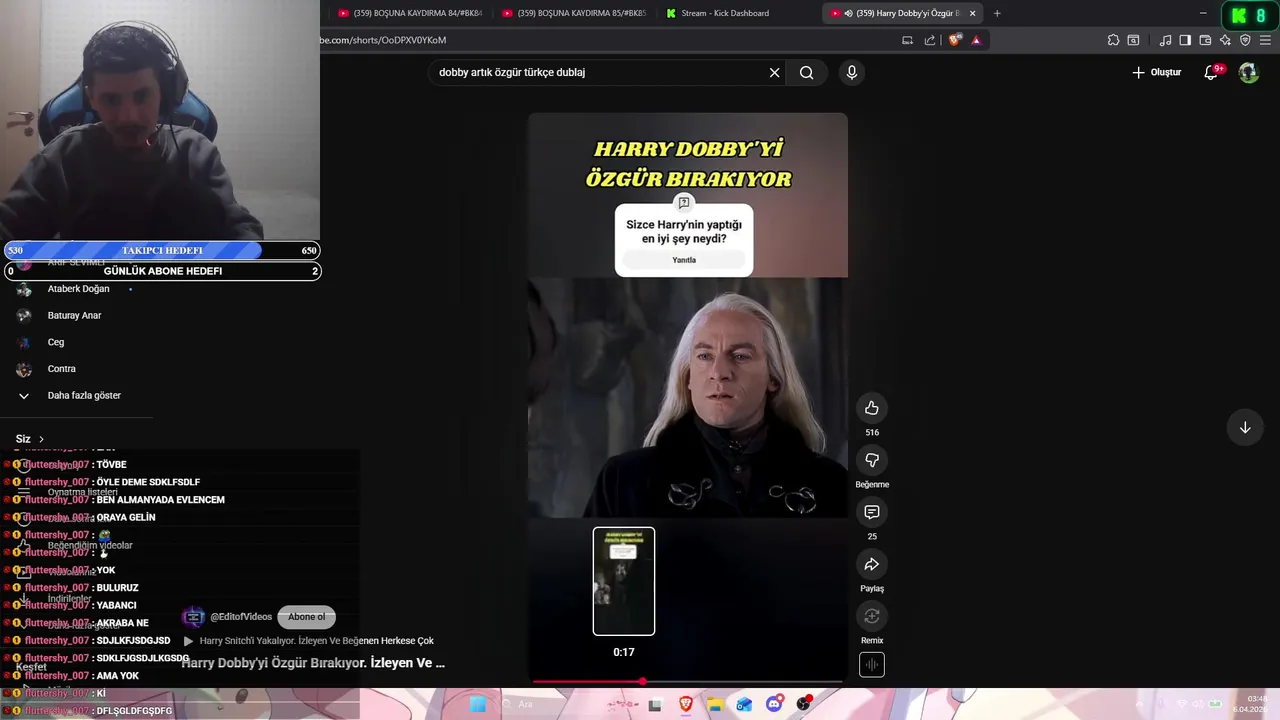Like the Short with the thumbs-up icon

tap(872, 408)
